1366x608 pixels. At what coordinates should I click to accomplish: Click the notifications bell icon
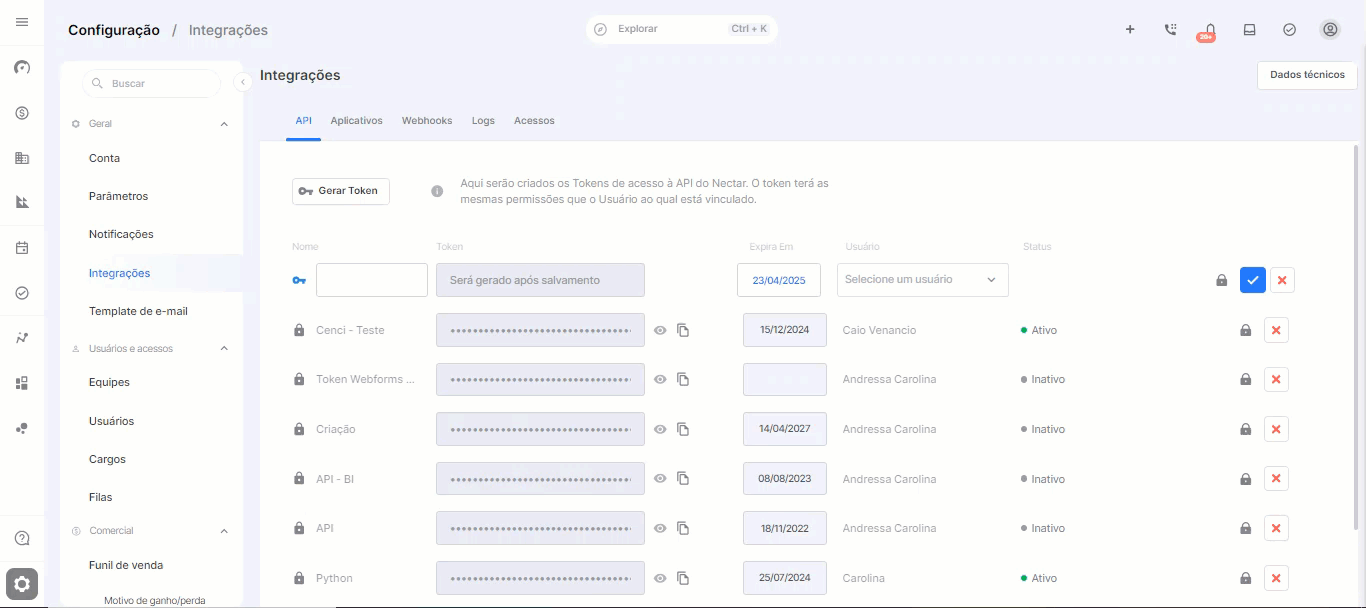coord(1210,30)
